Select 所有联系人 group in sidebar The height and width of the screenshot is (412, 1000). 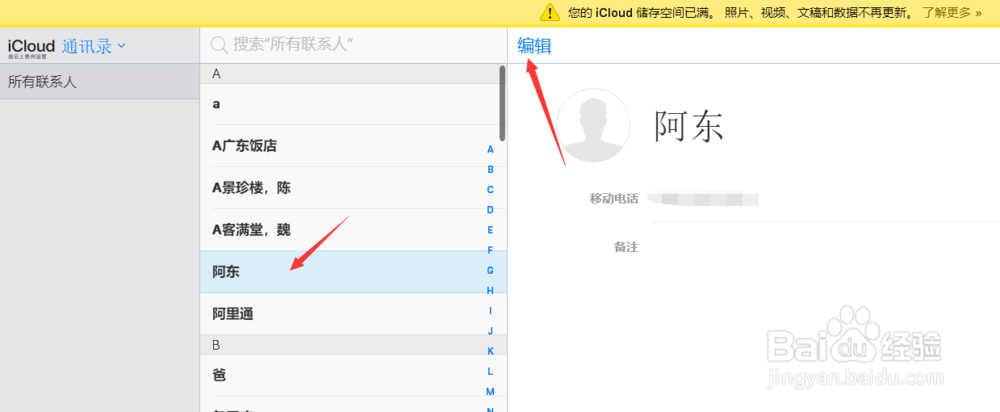pyautogui.click(x=99, y=82)
